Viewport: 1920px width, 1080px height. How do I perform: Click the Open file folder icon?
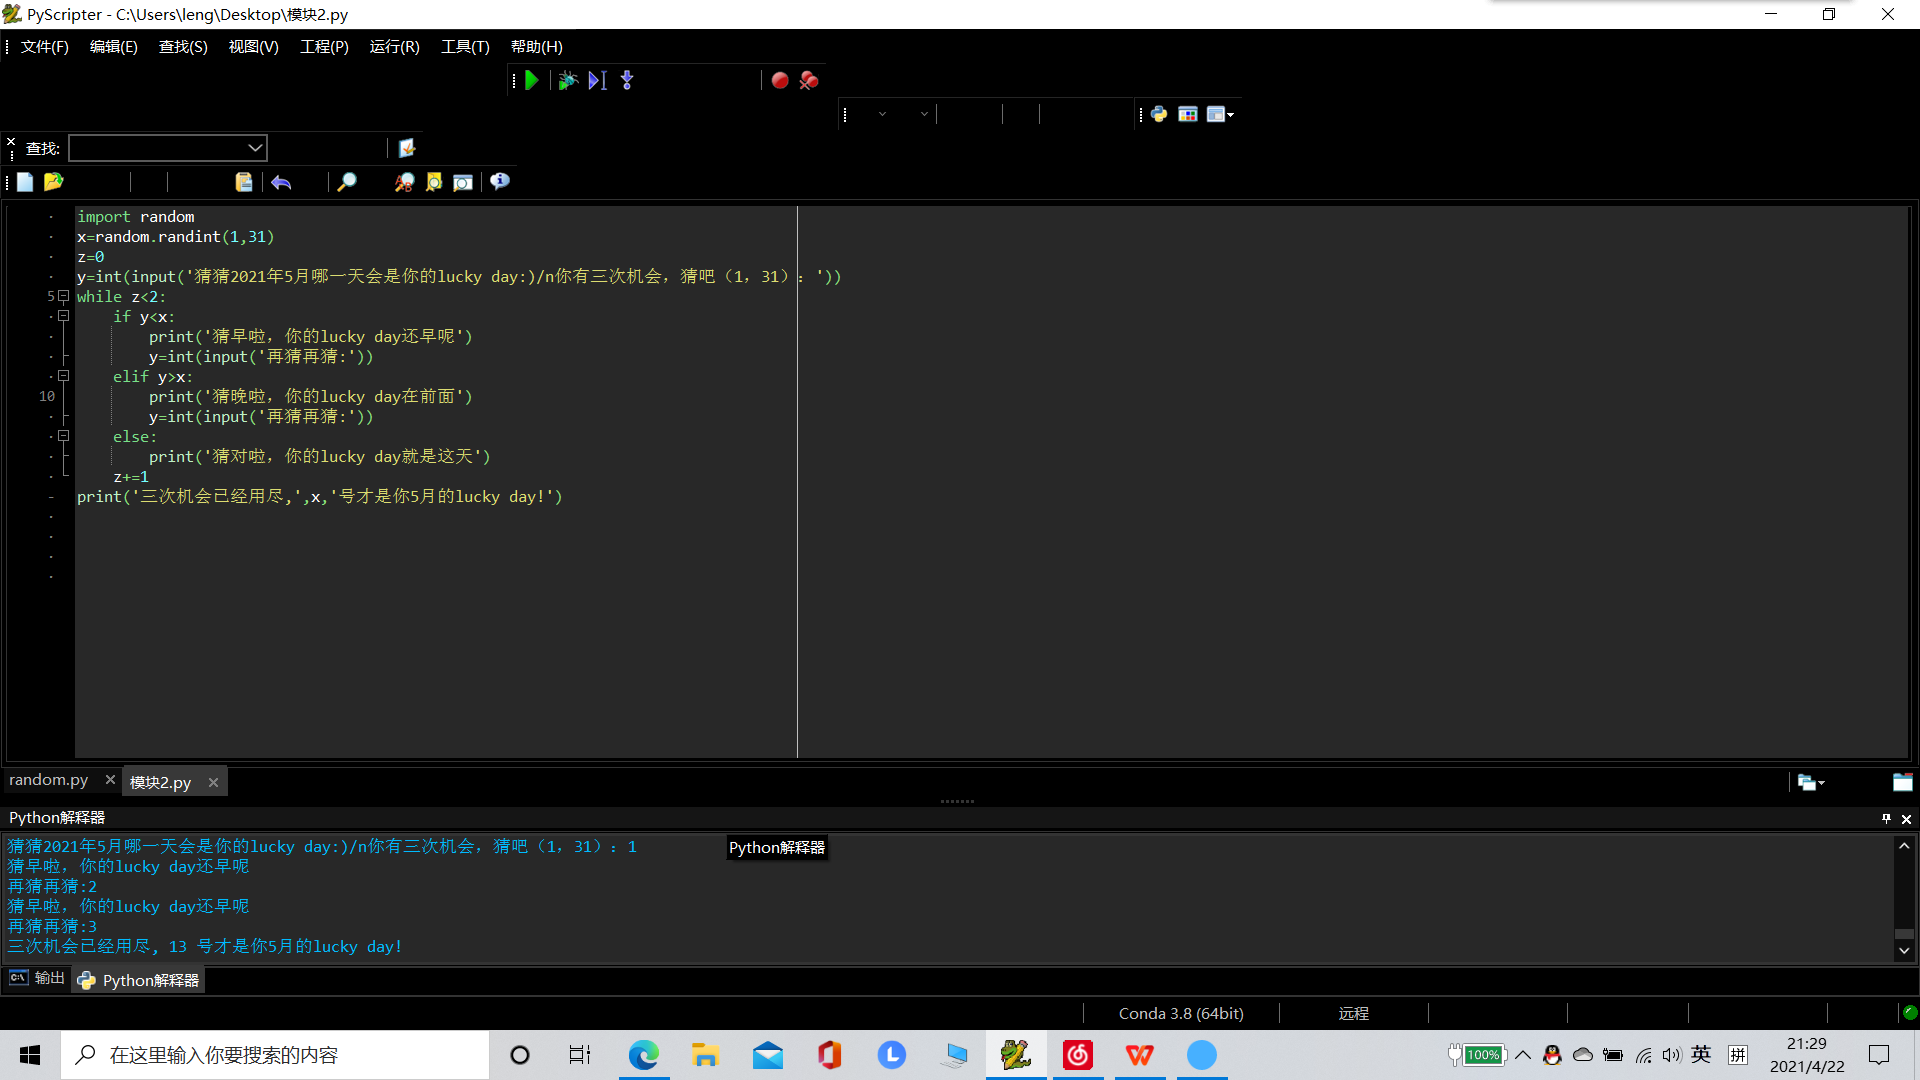(54, 182)
